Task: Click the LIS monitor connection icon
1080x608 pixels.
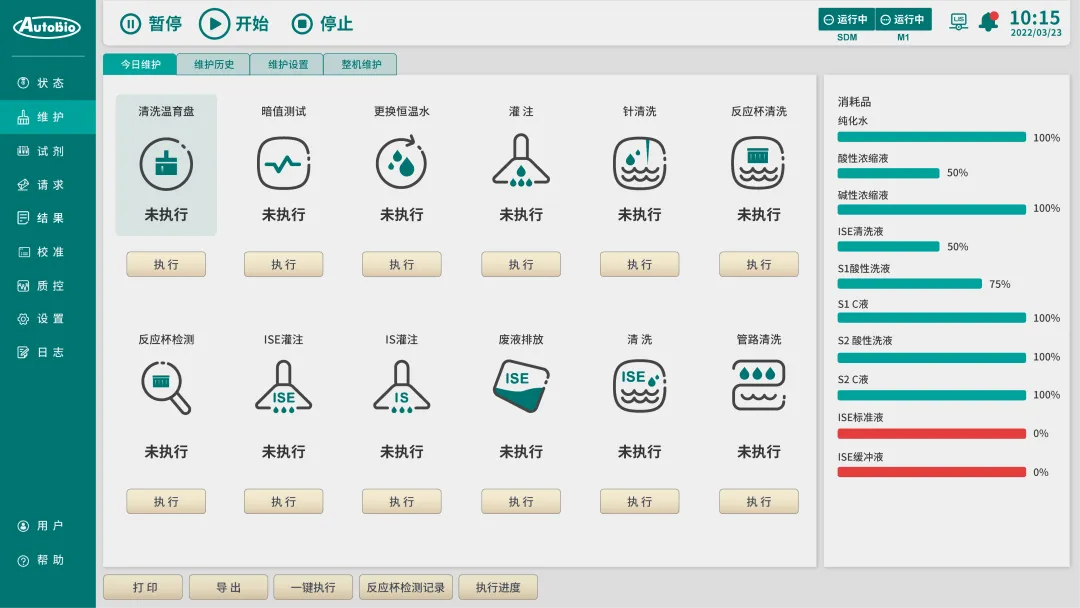Action: [x=958, y=22]
